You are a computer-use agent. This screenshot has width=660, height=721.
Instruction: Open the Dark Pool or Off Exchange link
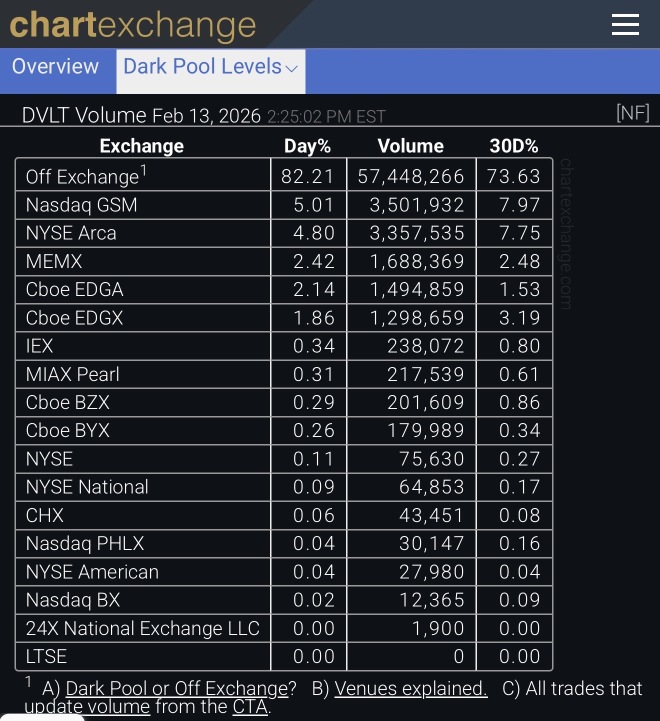177,689
